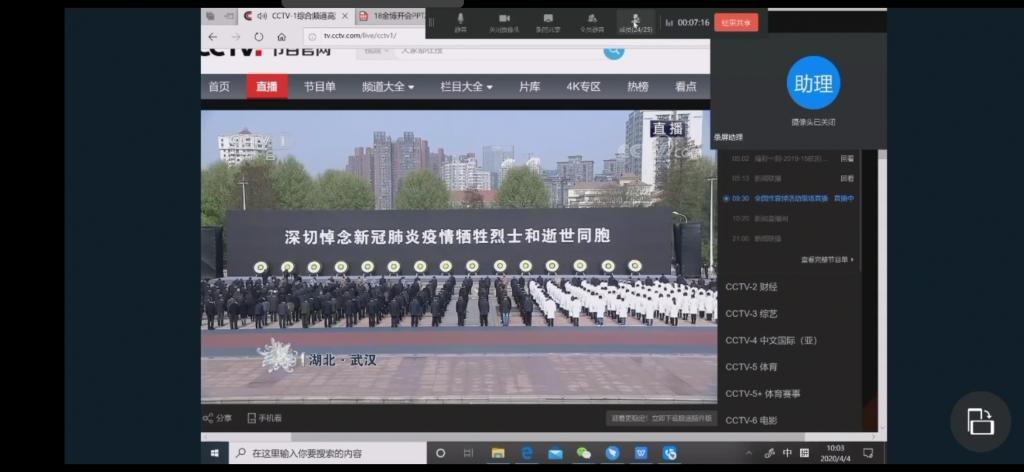Image resolution: width=1024 pixels, height=472 pixels.
Task: Click the blue search icon on CCTV site
Action: 613,50
